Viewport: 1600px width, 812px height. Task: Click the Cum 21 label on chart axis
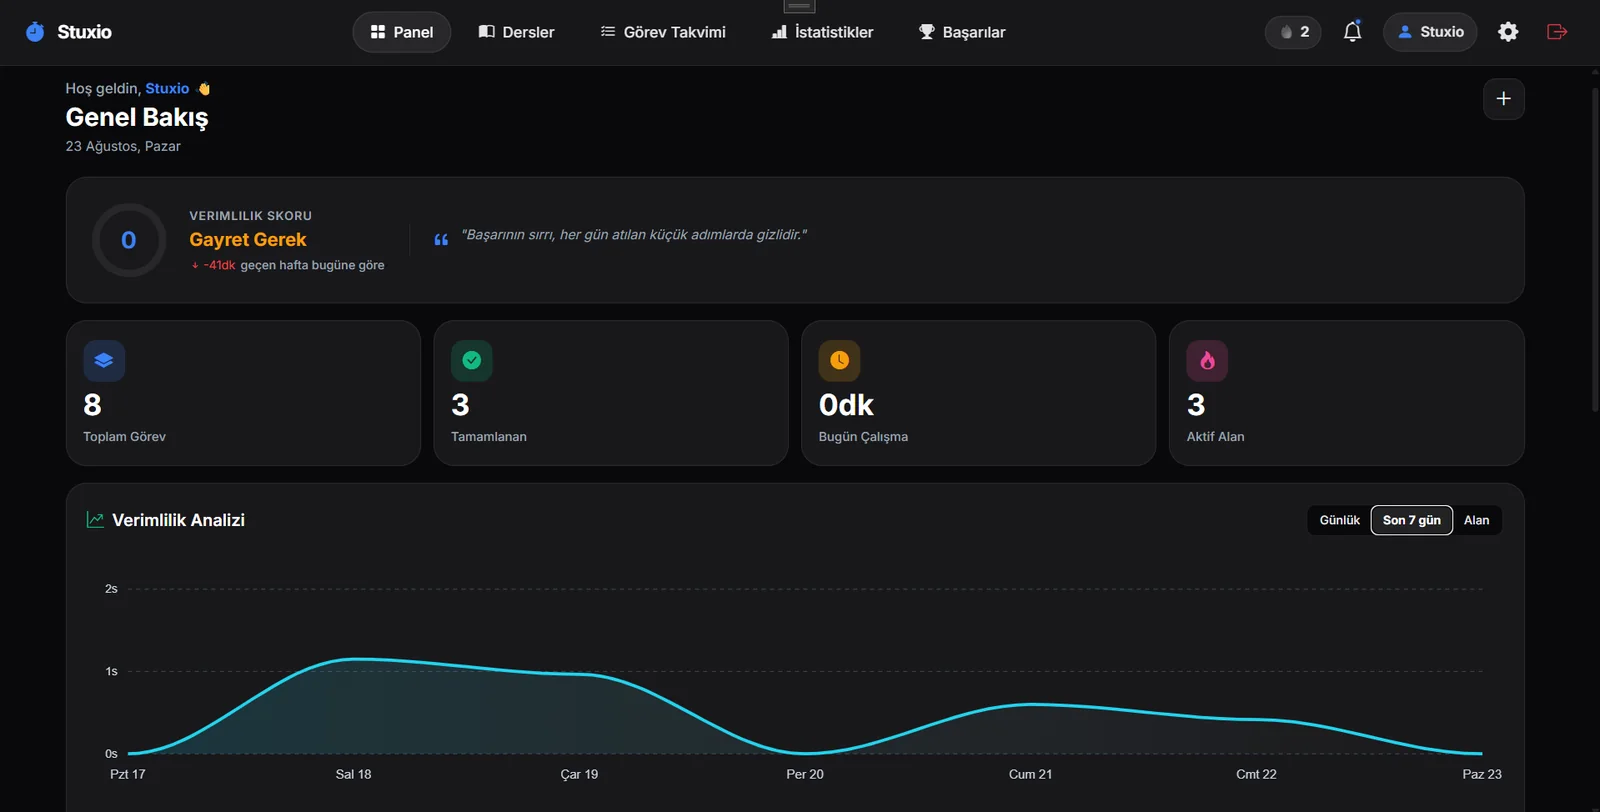[x=1030, y=774]
